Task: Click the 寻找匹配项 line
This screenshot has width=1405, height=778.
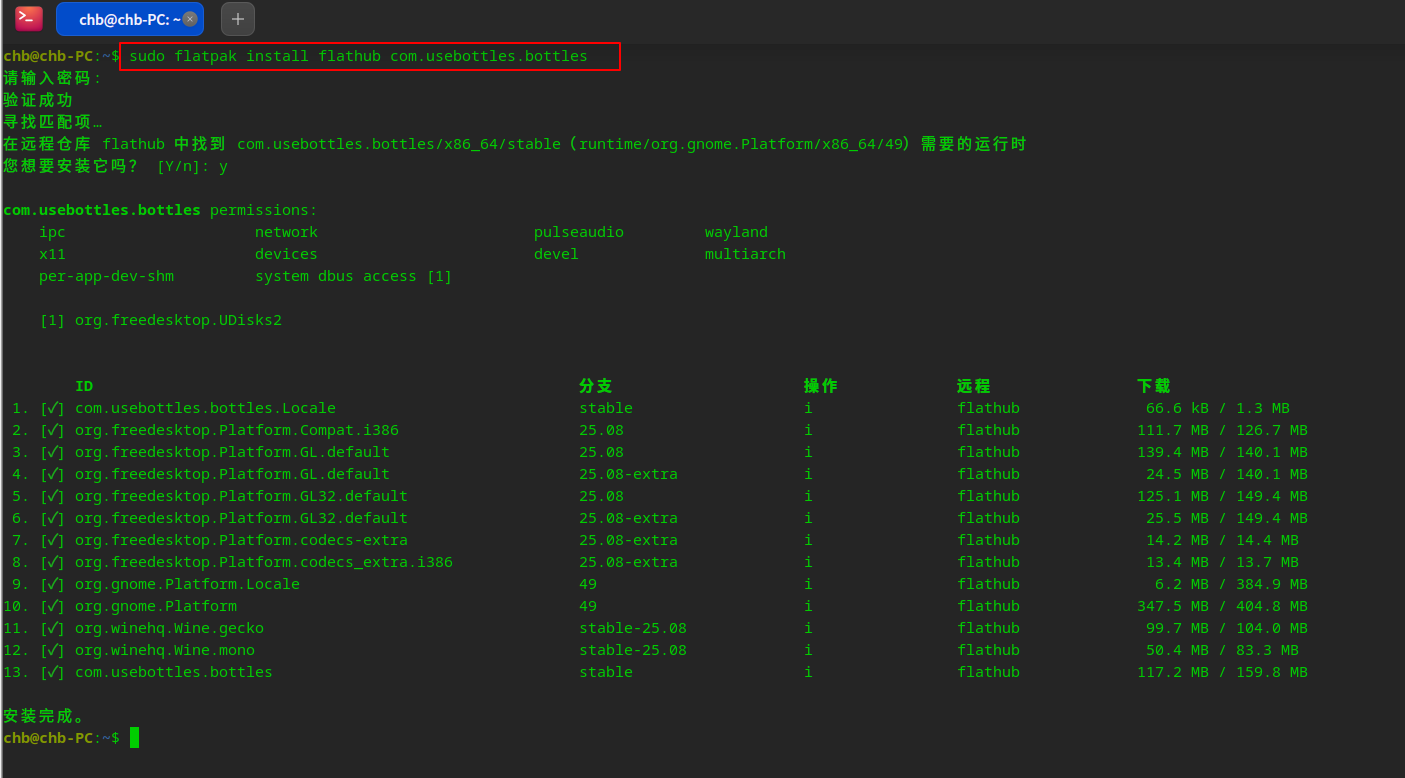Action: (52, 122)
